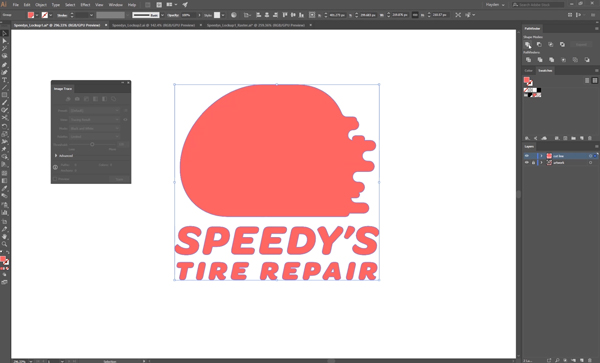Hide the cut line layer
Viewport: 600px width, 363px height.
pos(527,156)
